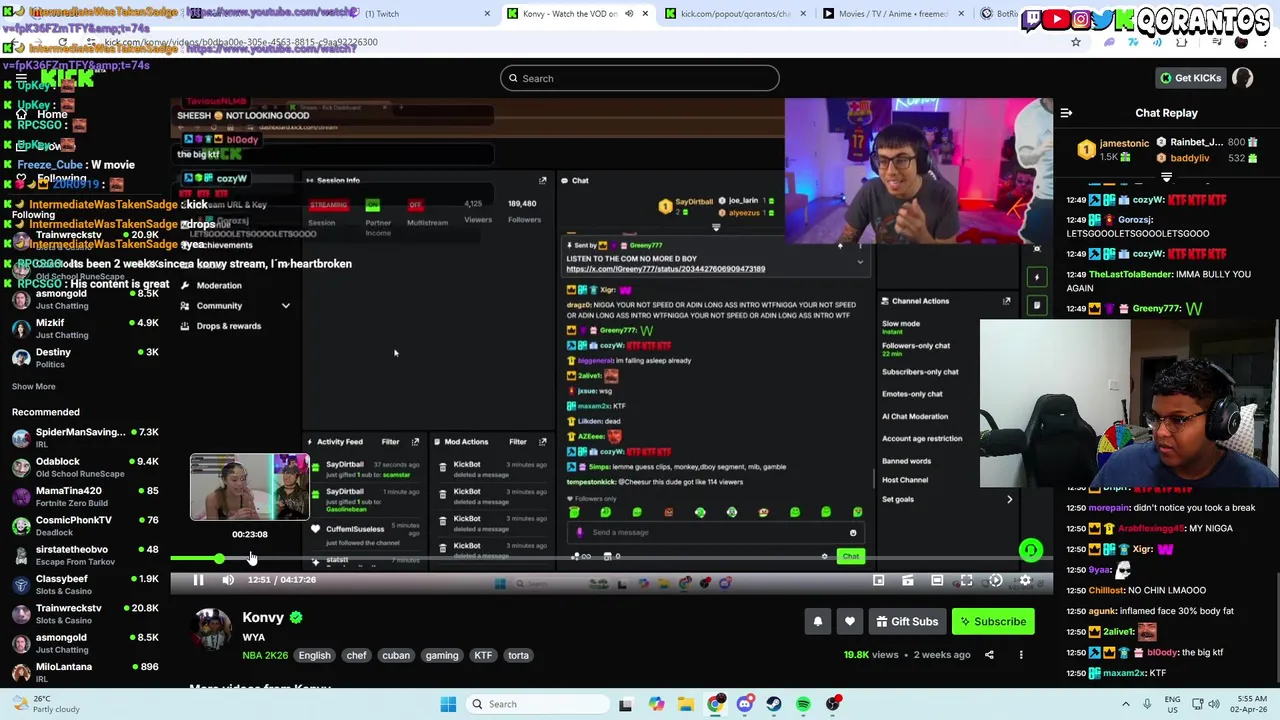Open SpiderManSaving recommended channel
The height and width of the screenshot is (720, 1280).
tap(85, 438)
